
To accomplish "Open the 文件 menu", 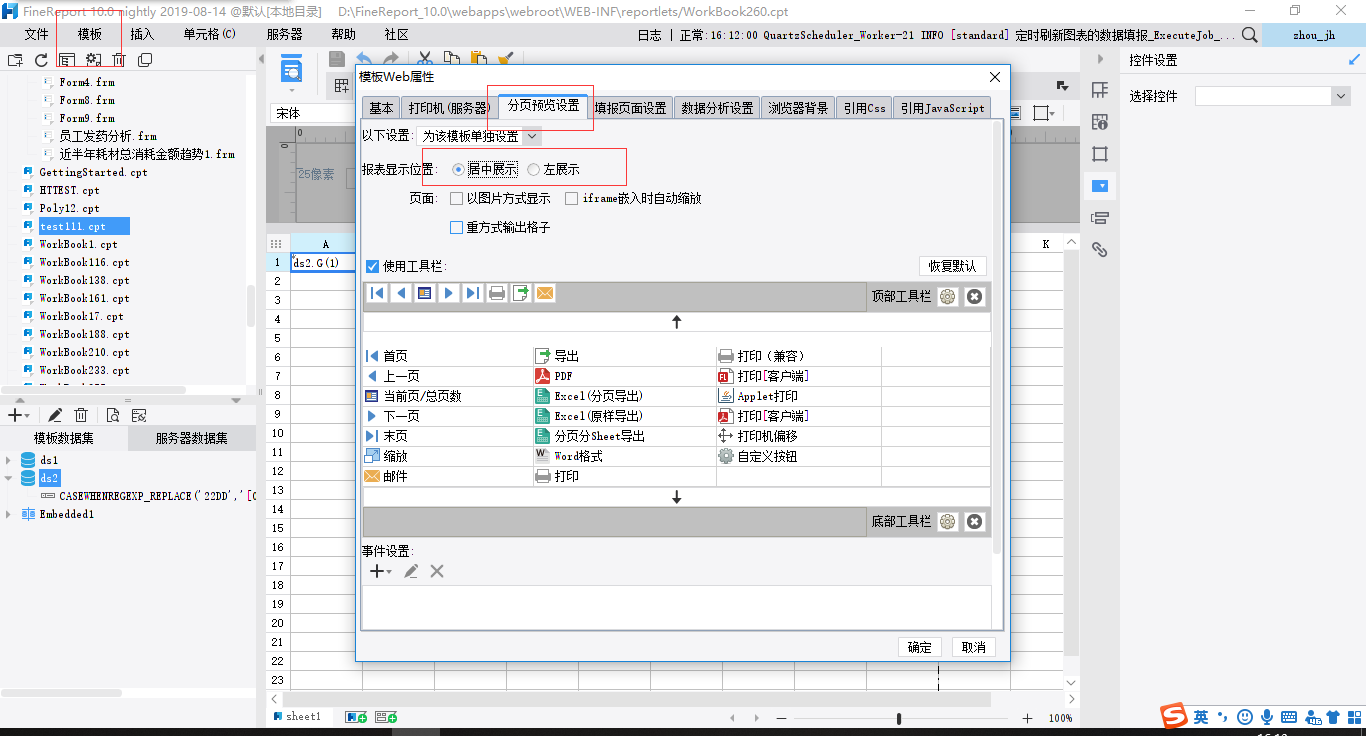I will click(x=36, y=34).
